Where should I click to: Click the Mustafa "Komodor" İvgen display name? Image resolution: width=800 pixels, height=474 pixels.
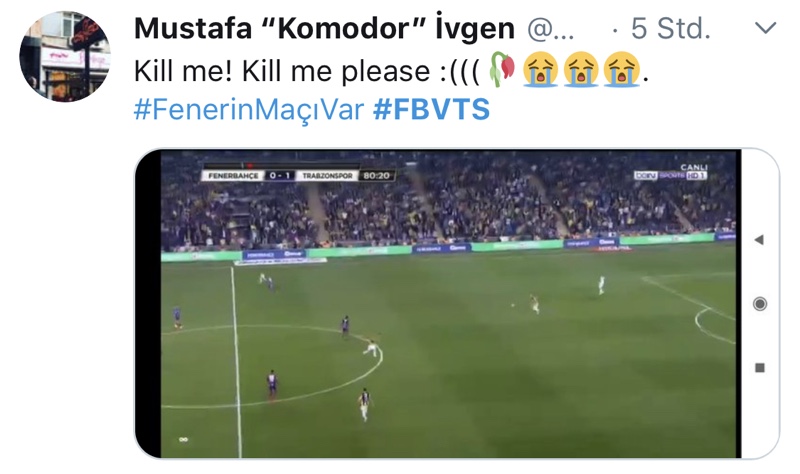tap(324, 28)
